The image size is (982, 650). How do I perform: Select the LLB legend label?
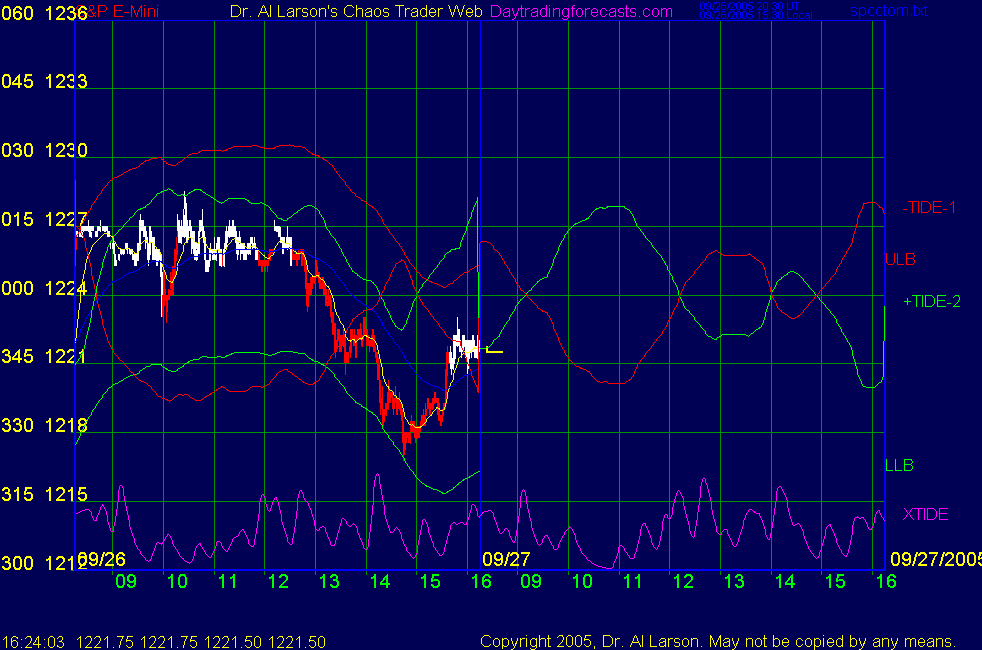pyautogui.click(x=899, y=465)
